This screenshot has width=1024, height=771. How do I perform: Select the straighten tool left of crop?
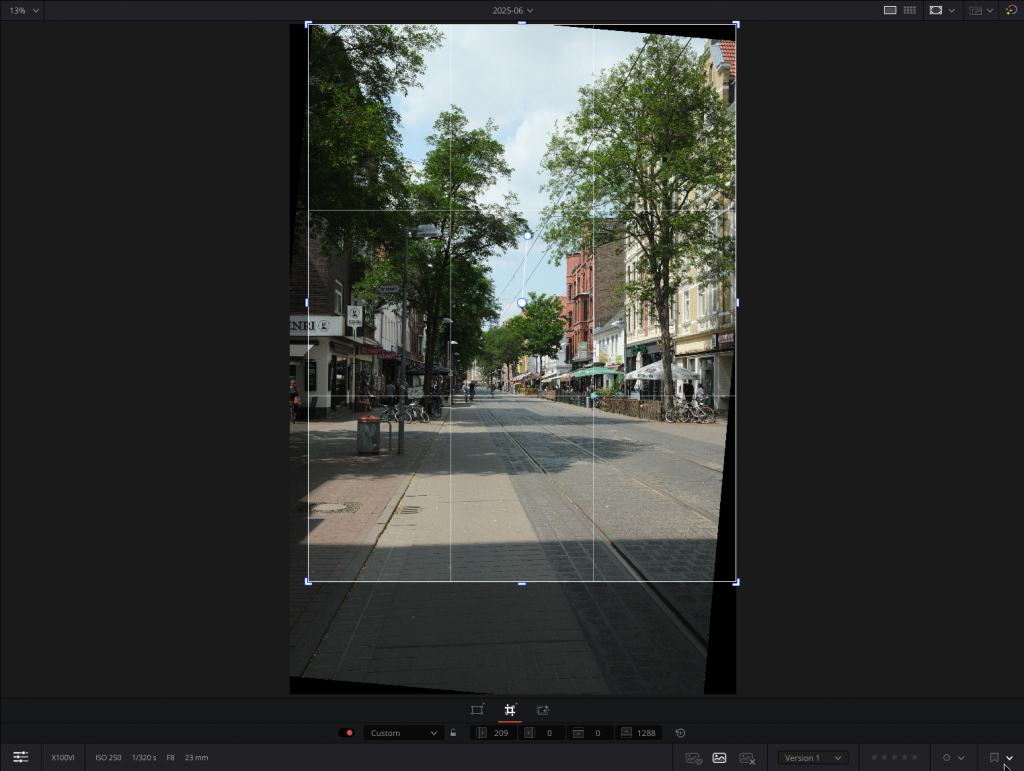[x=476, y=709]
